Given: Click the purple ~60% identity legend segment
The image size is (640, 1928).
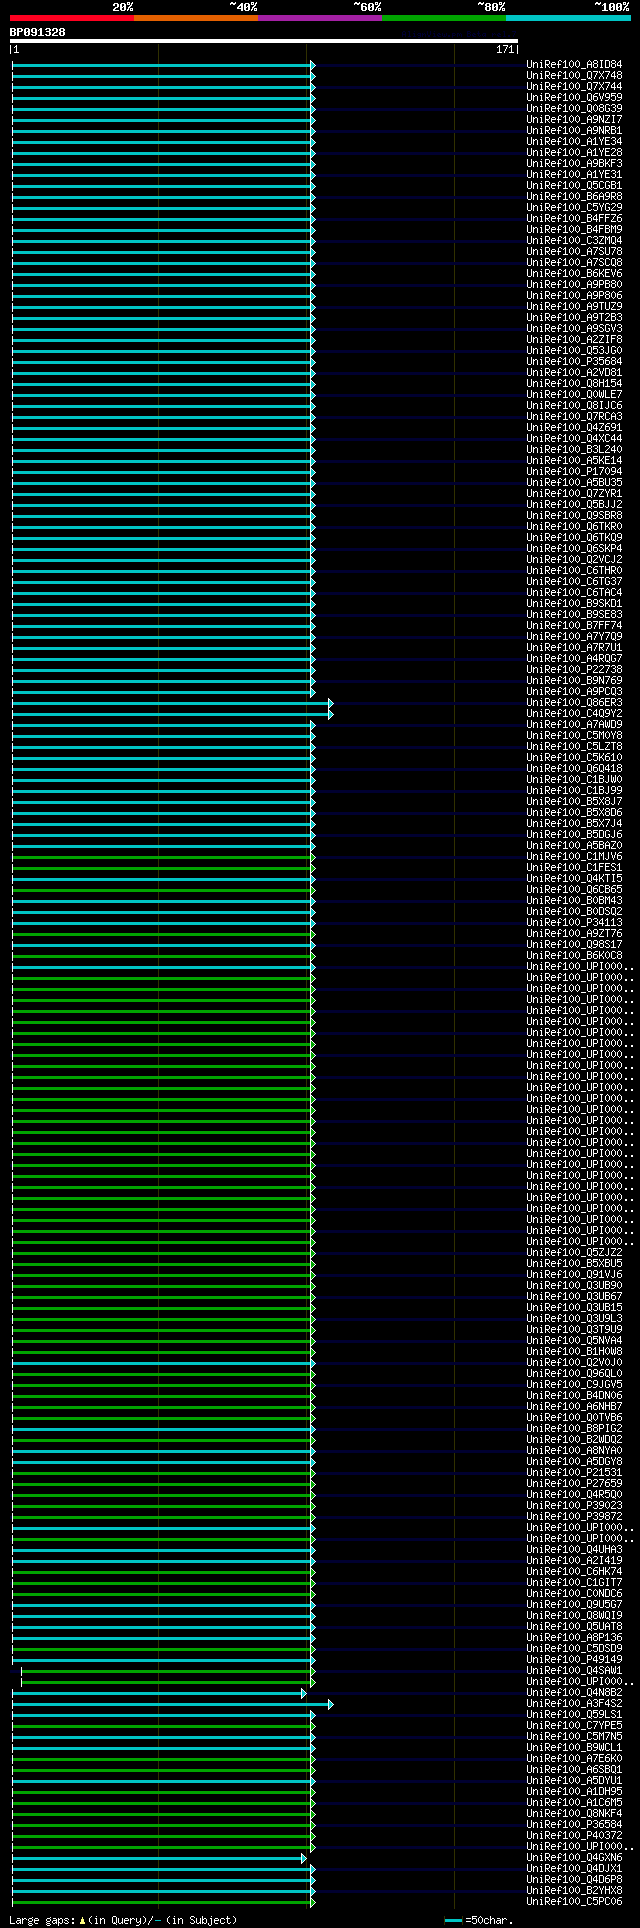Looking at the screenshot, I should click(320, 17).
